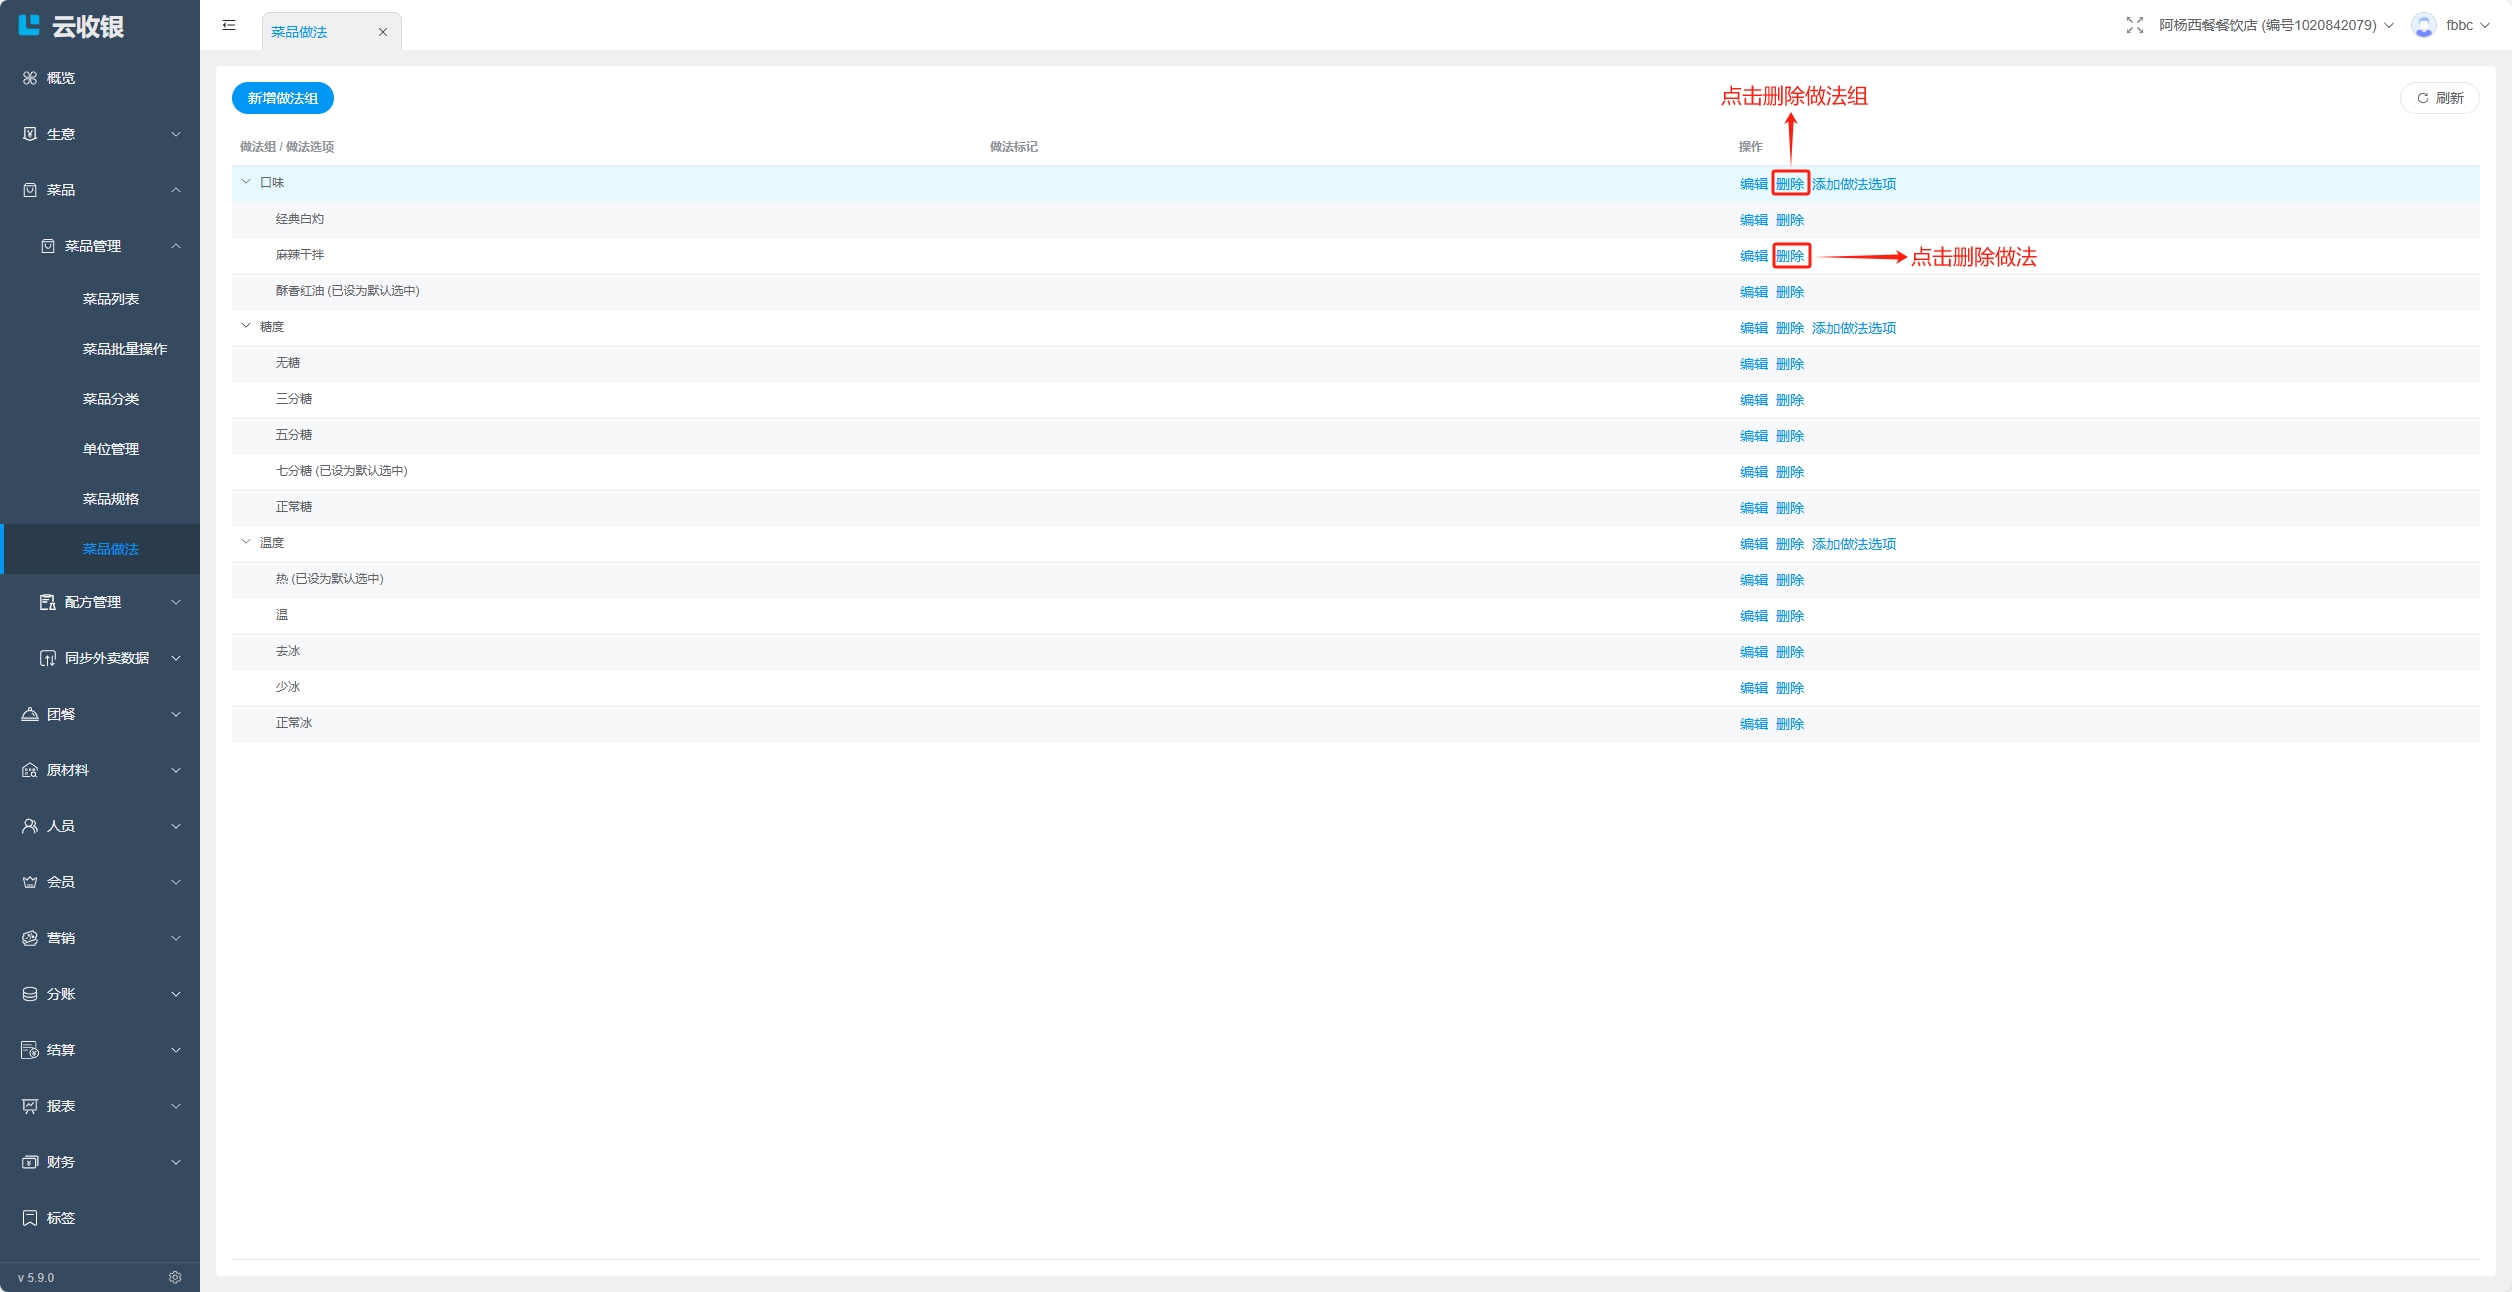Click the 云收银 logo
This screenshot has height=1292, width=2512.
coord(70,26)
